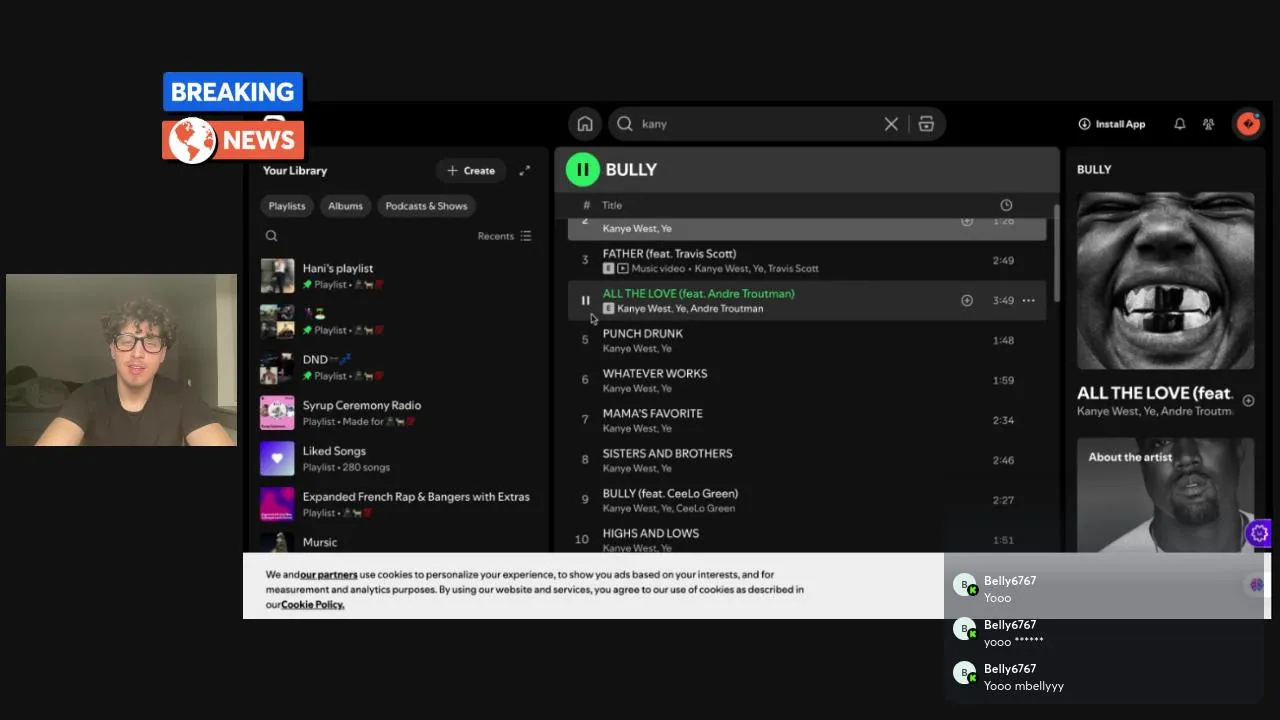This screenshot has height=720, width=1280.
Task: Click purple settings gear extension icon
Action: 1259,534
